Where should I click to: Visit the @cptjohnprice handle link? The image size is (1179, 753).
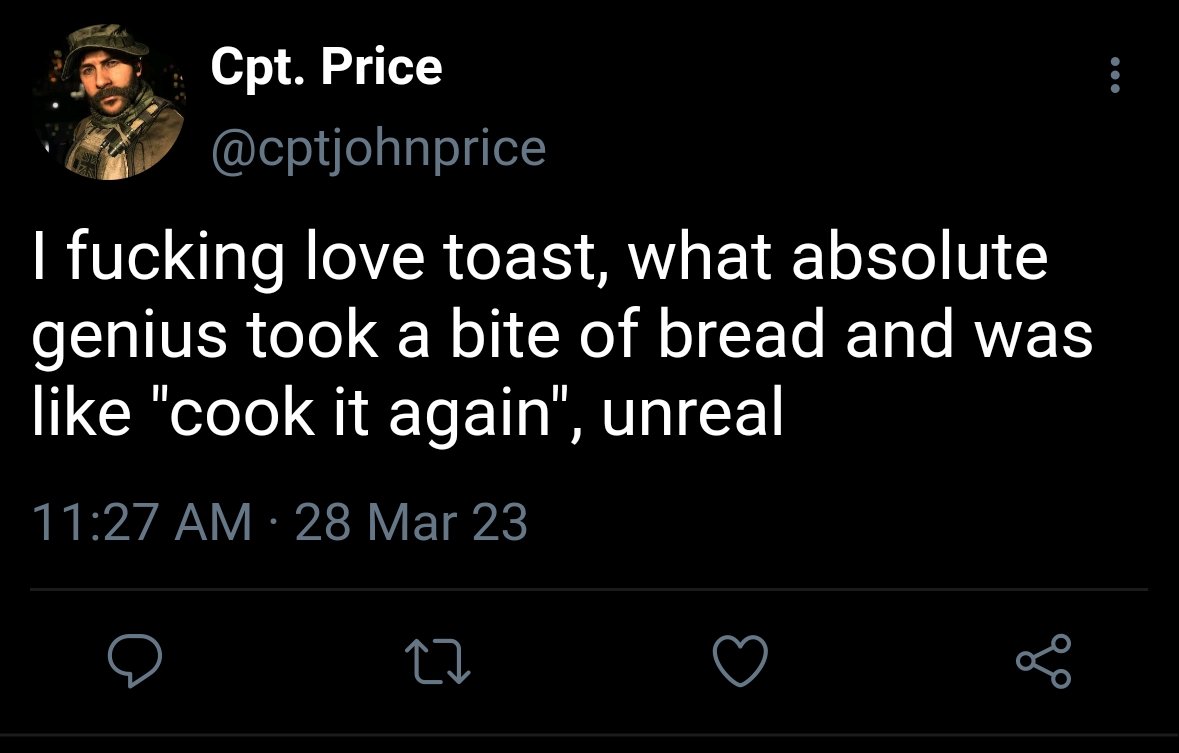point(378,149)
